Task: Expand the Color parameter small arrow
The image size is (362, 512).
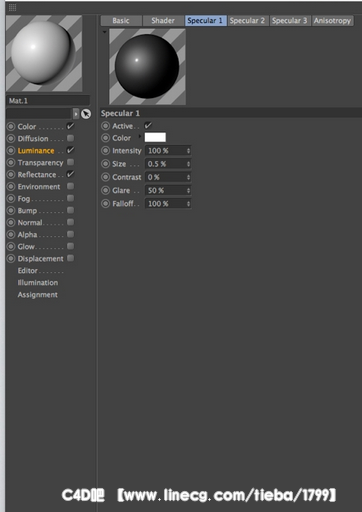Action: pos(140,136)
